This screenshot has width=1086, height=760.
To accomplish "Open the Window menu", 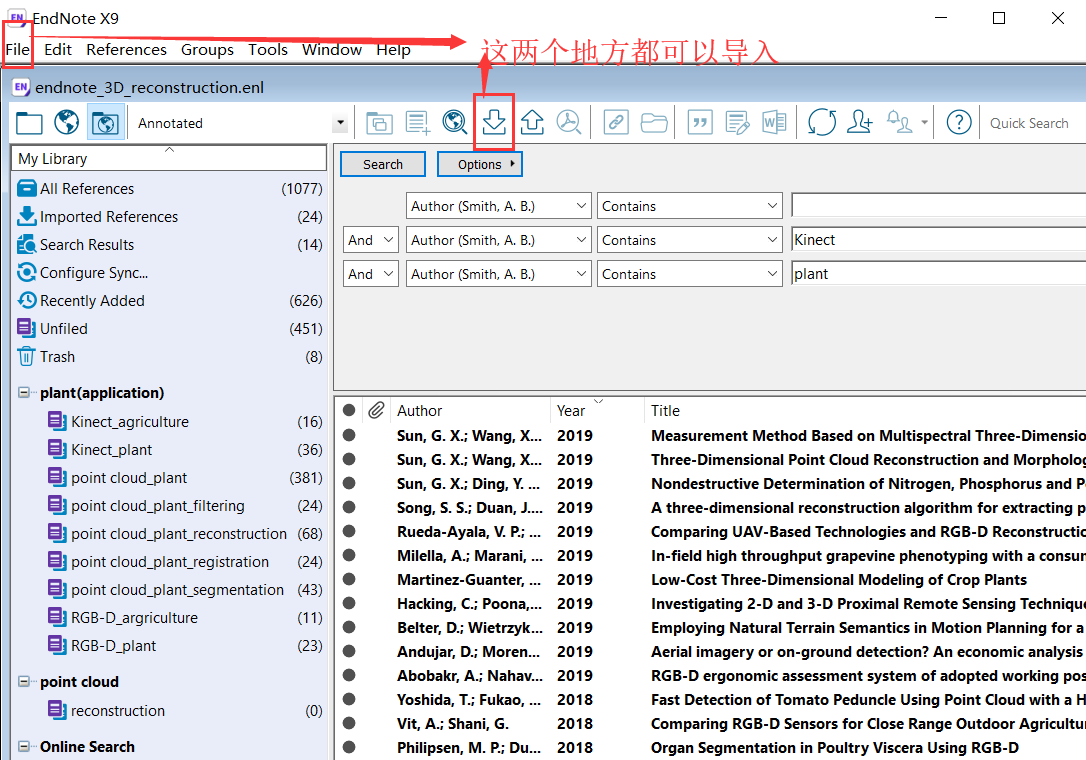I will click(332, 49).
